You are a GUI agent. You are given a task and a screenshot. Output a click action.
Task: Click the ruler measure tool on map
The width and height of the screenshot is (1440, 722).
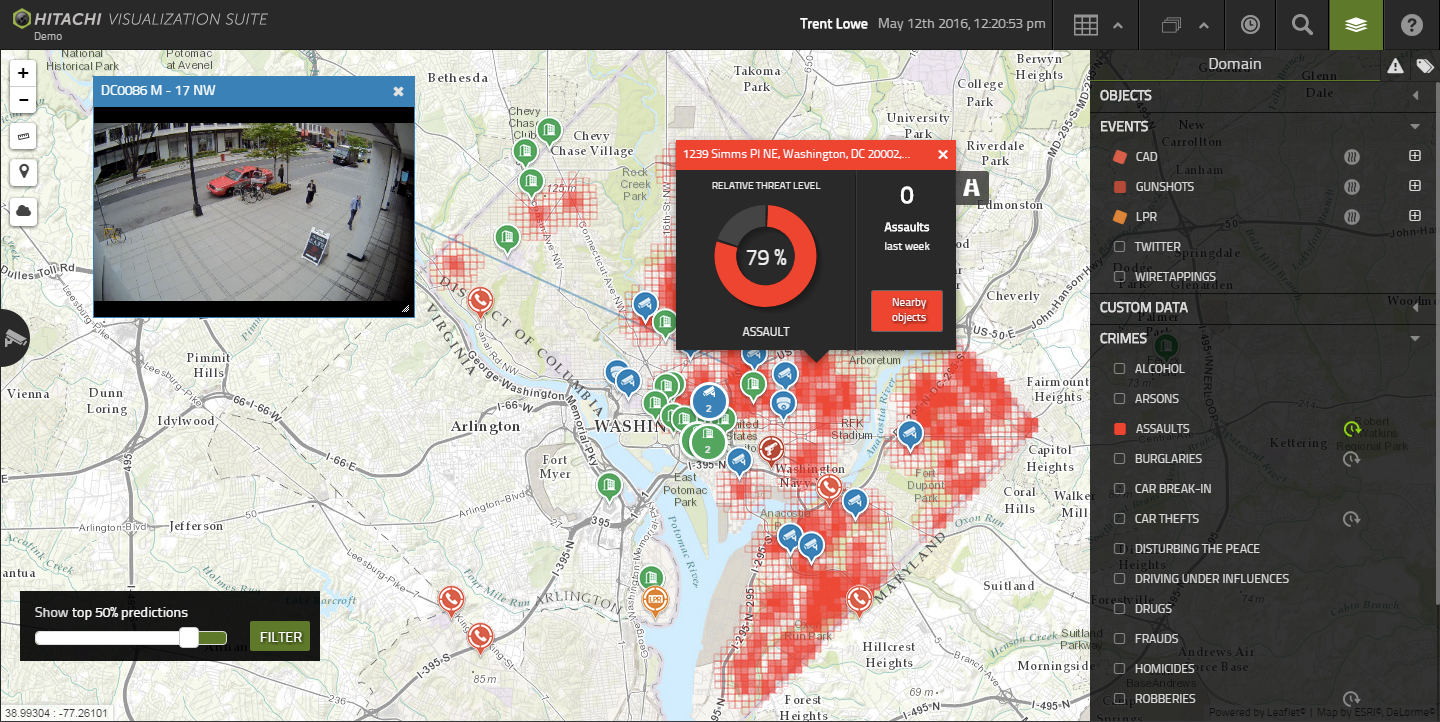[x=23, y=136]
